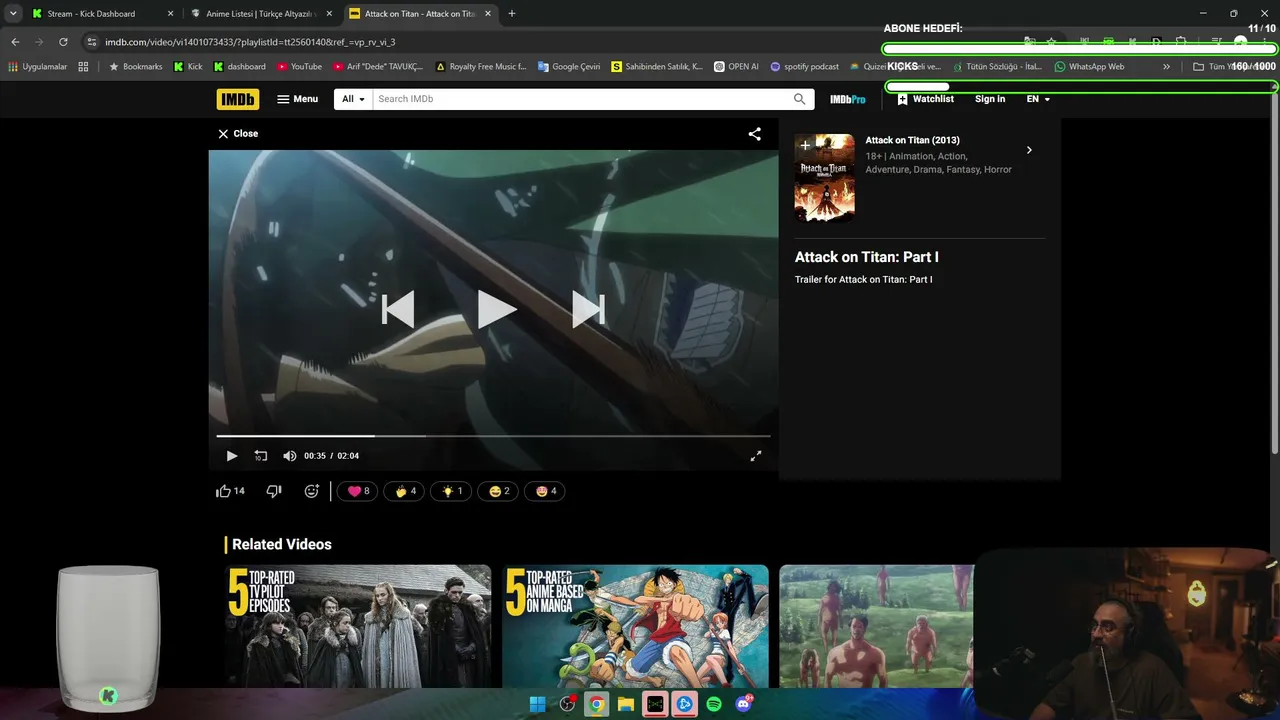Enter fullscreen mode
1280x720 pixels.
coord(756,456)
